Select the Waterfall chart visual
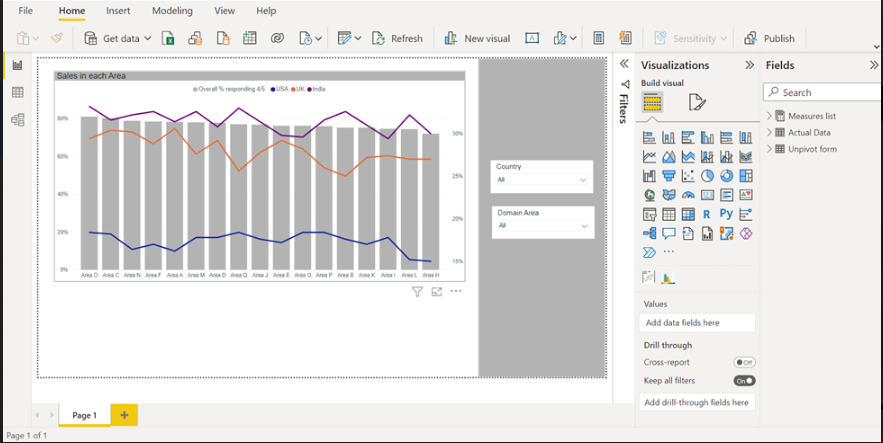The image size is (883, 443). [x=649, y=176]
